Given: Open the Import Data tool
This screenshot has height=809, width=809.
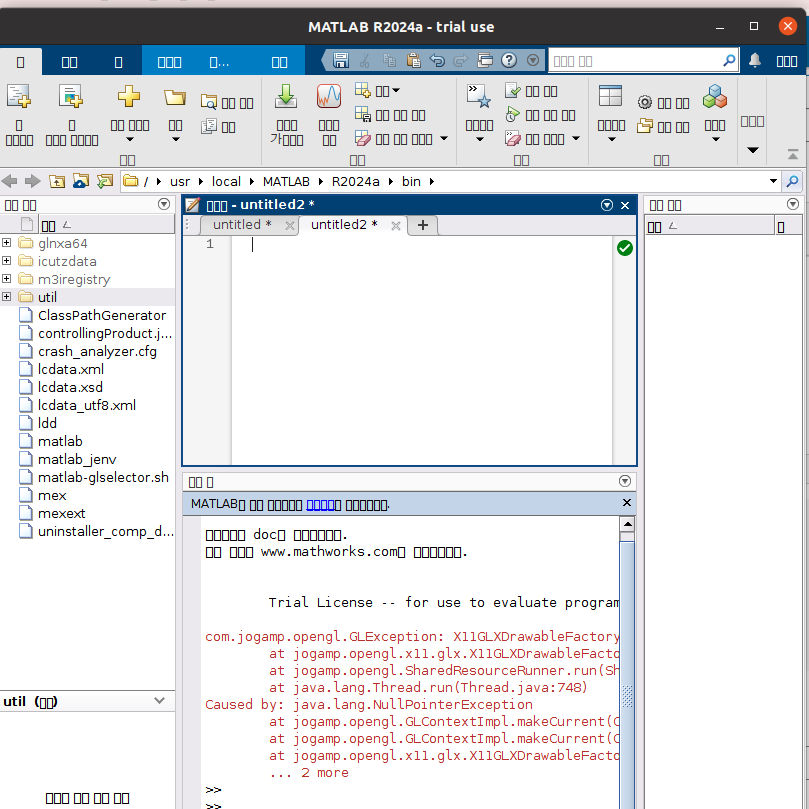Looking at the screenshot, I should [x=286, y=97].
